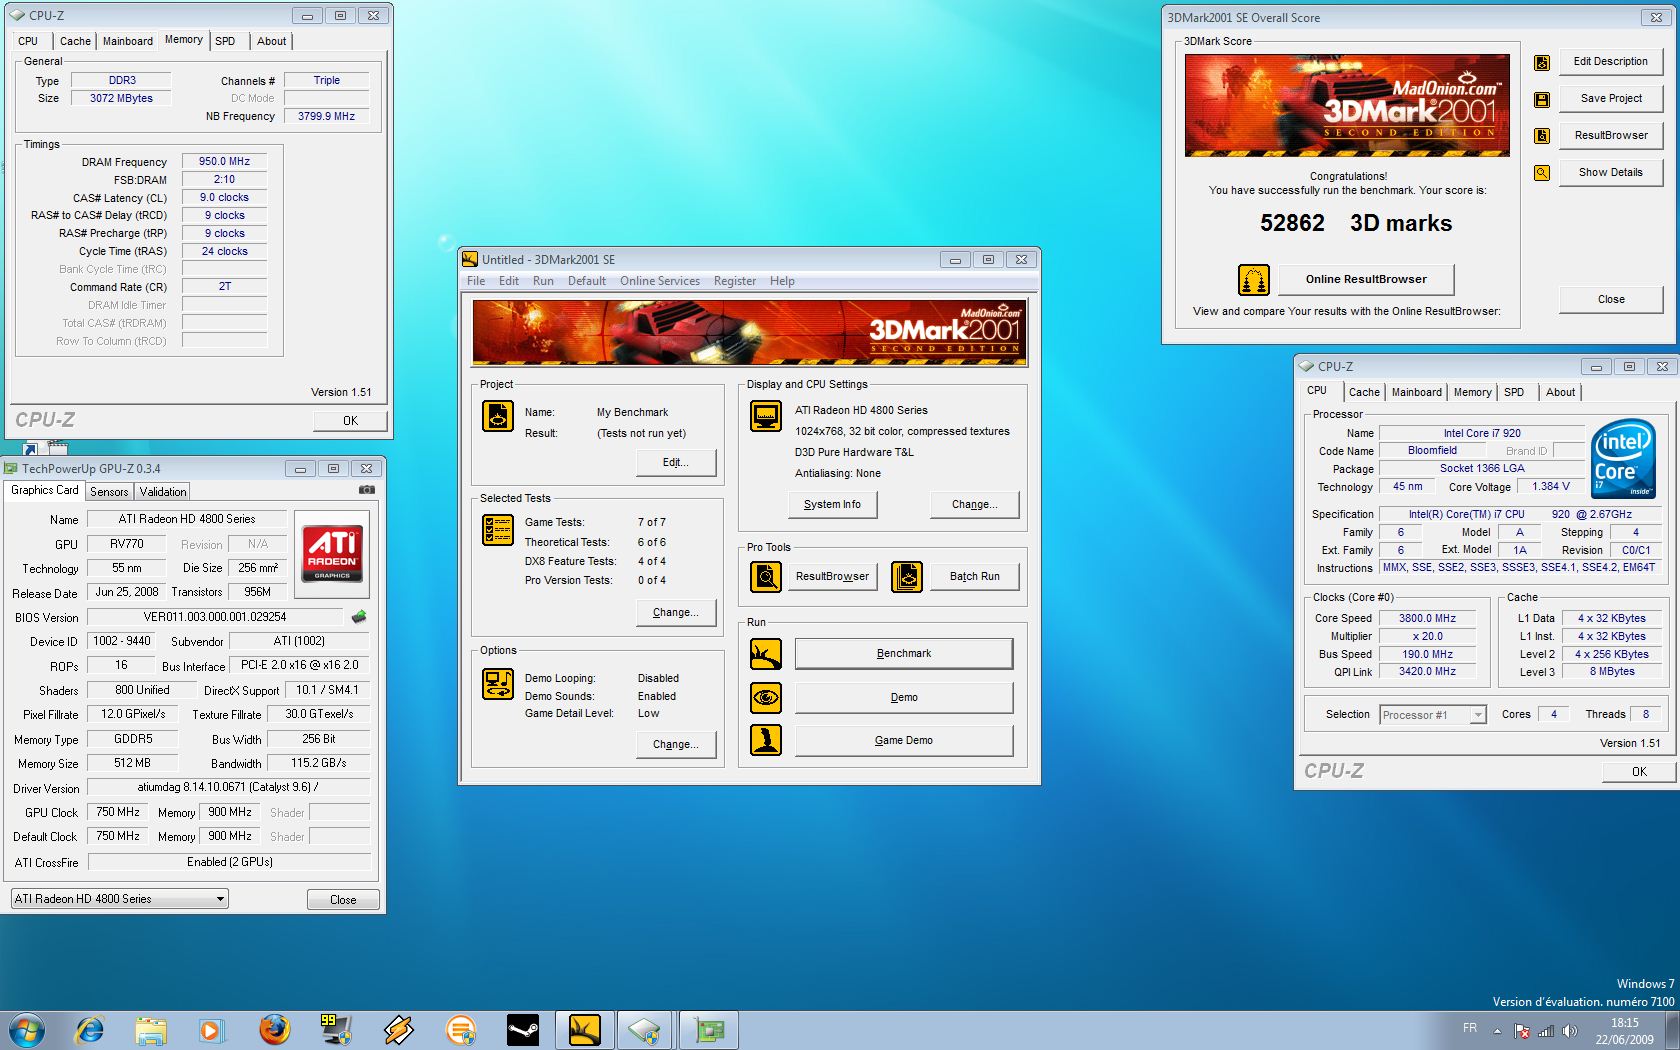Screen dimensions: 1680x1050
Task: Click the Online ResultBrowser icon
Action: point(1254,280)
